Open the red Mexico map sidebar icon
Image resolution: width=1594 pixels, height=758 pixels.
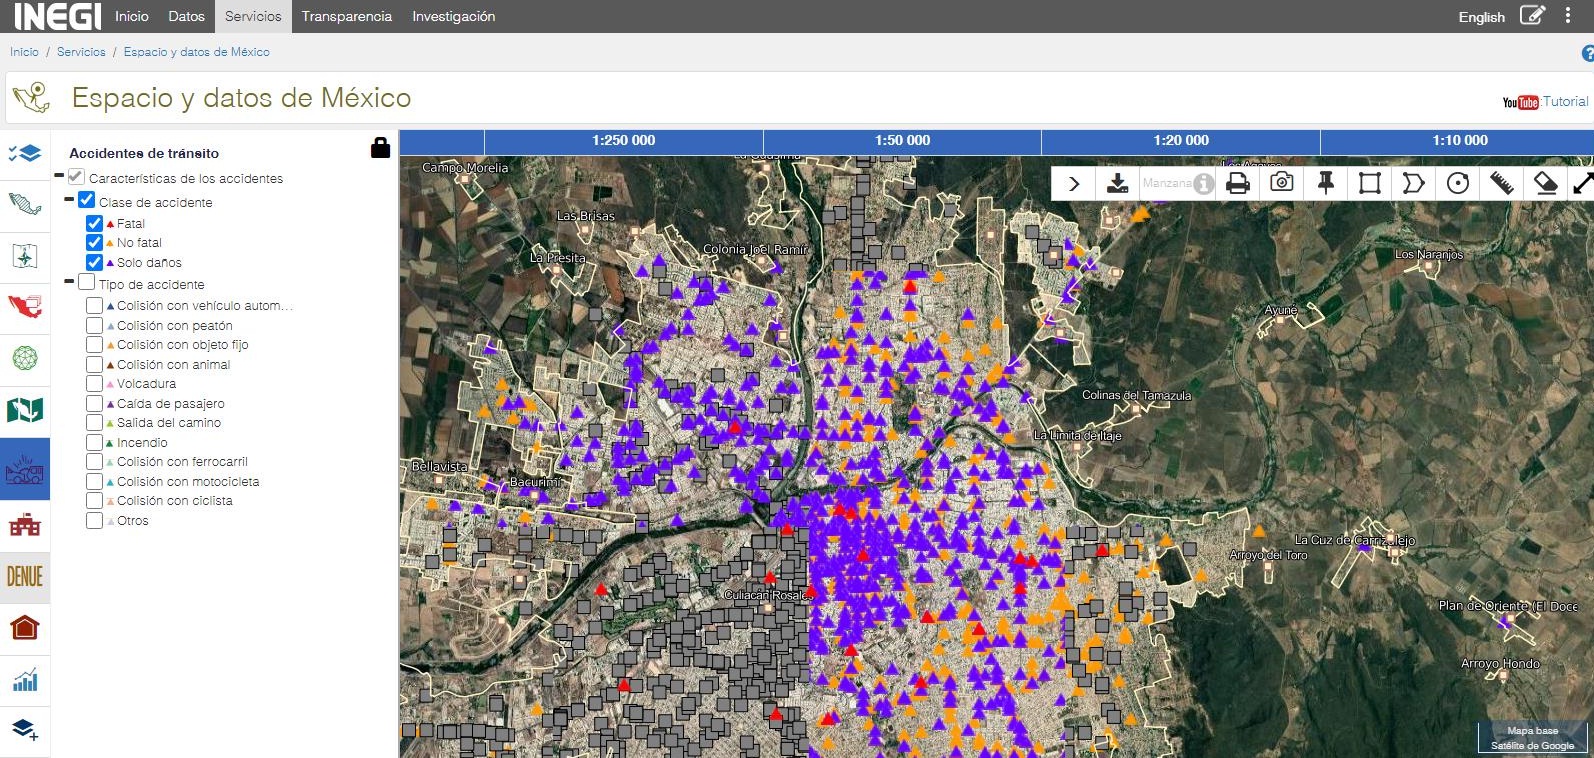pos(25,306)
